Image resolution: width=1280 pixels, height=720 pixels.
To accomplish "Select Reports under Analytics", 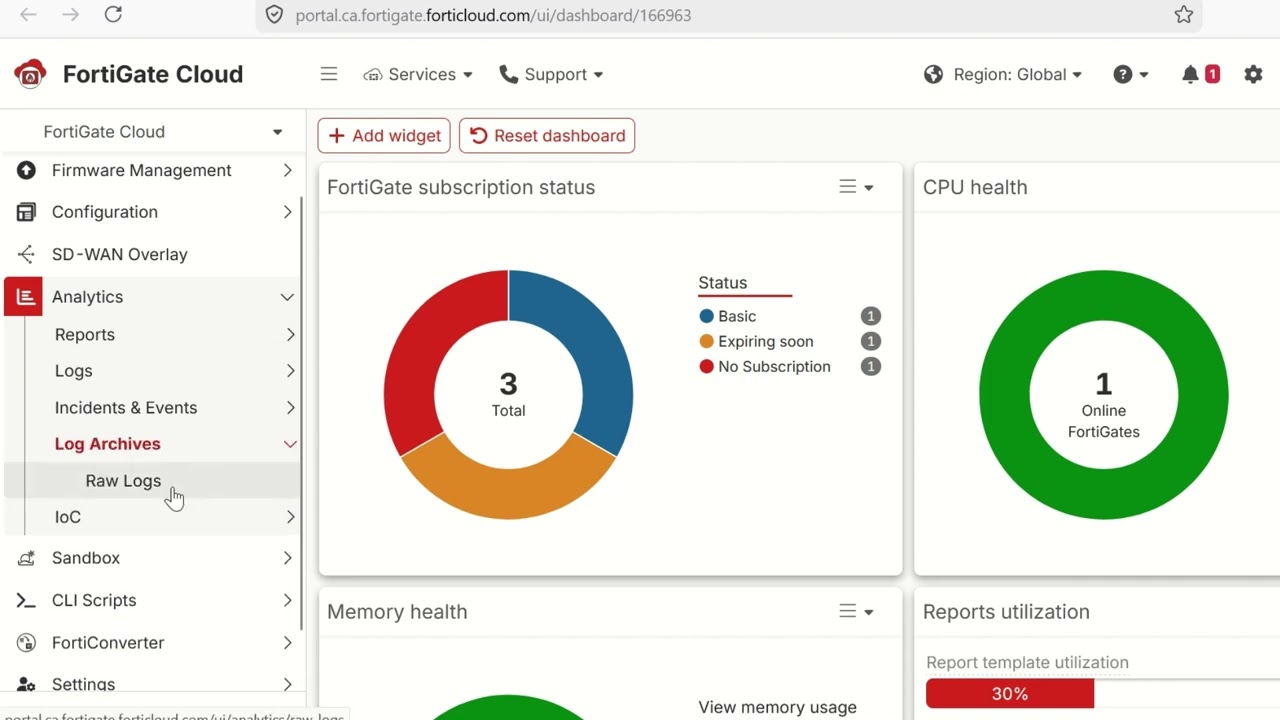I will point(85,335).
